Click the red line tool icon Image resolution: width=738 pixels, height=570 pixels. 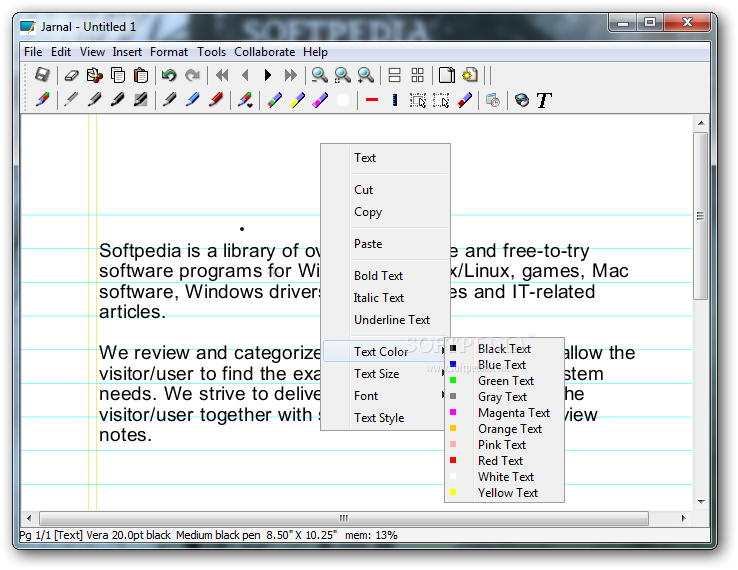[372, 100]
